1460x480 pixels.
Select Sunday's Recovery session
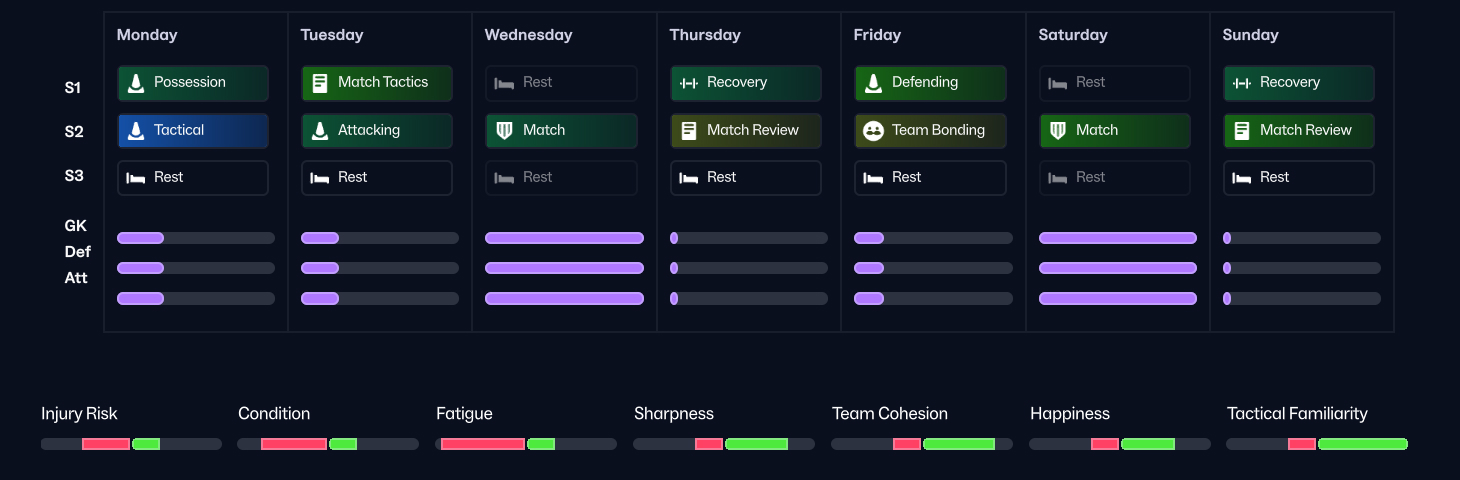tap(1298, 83)
